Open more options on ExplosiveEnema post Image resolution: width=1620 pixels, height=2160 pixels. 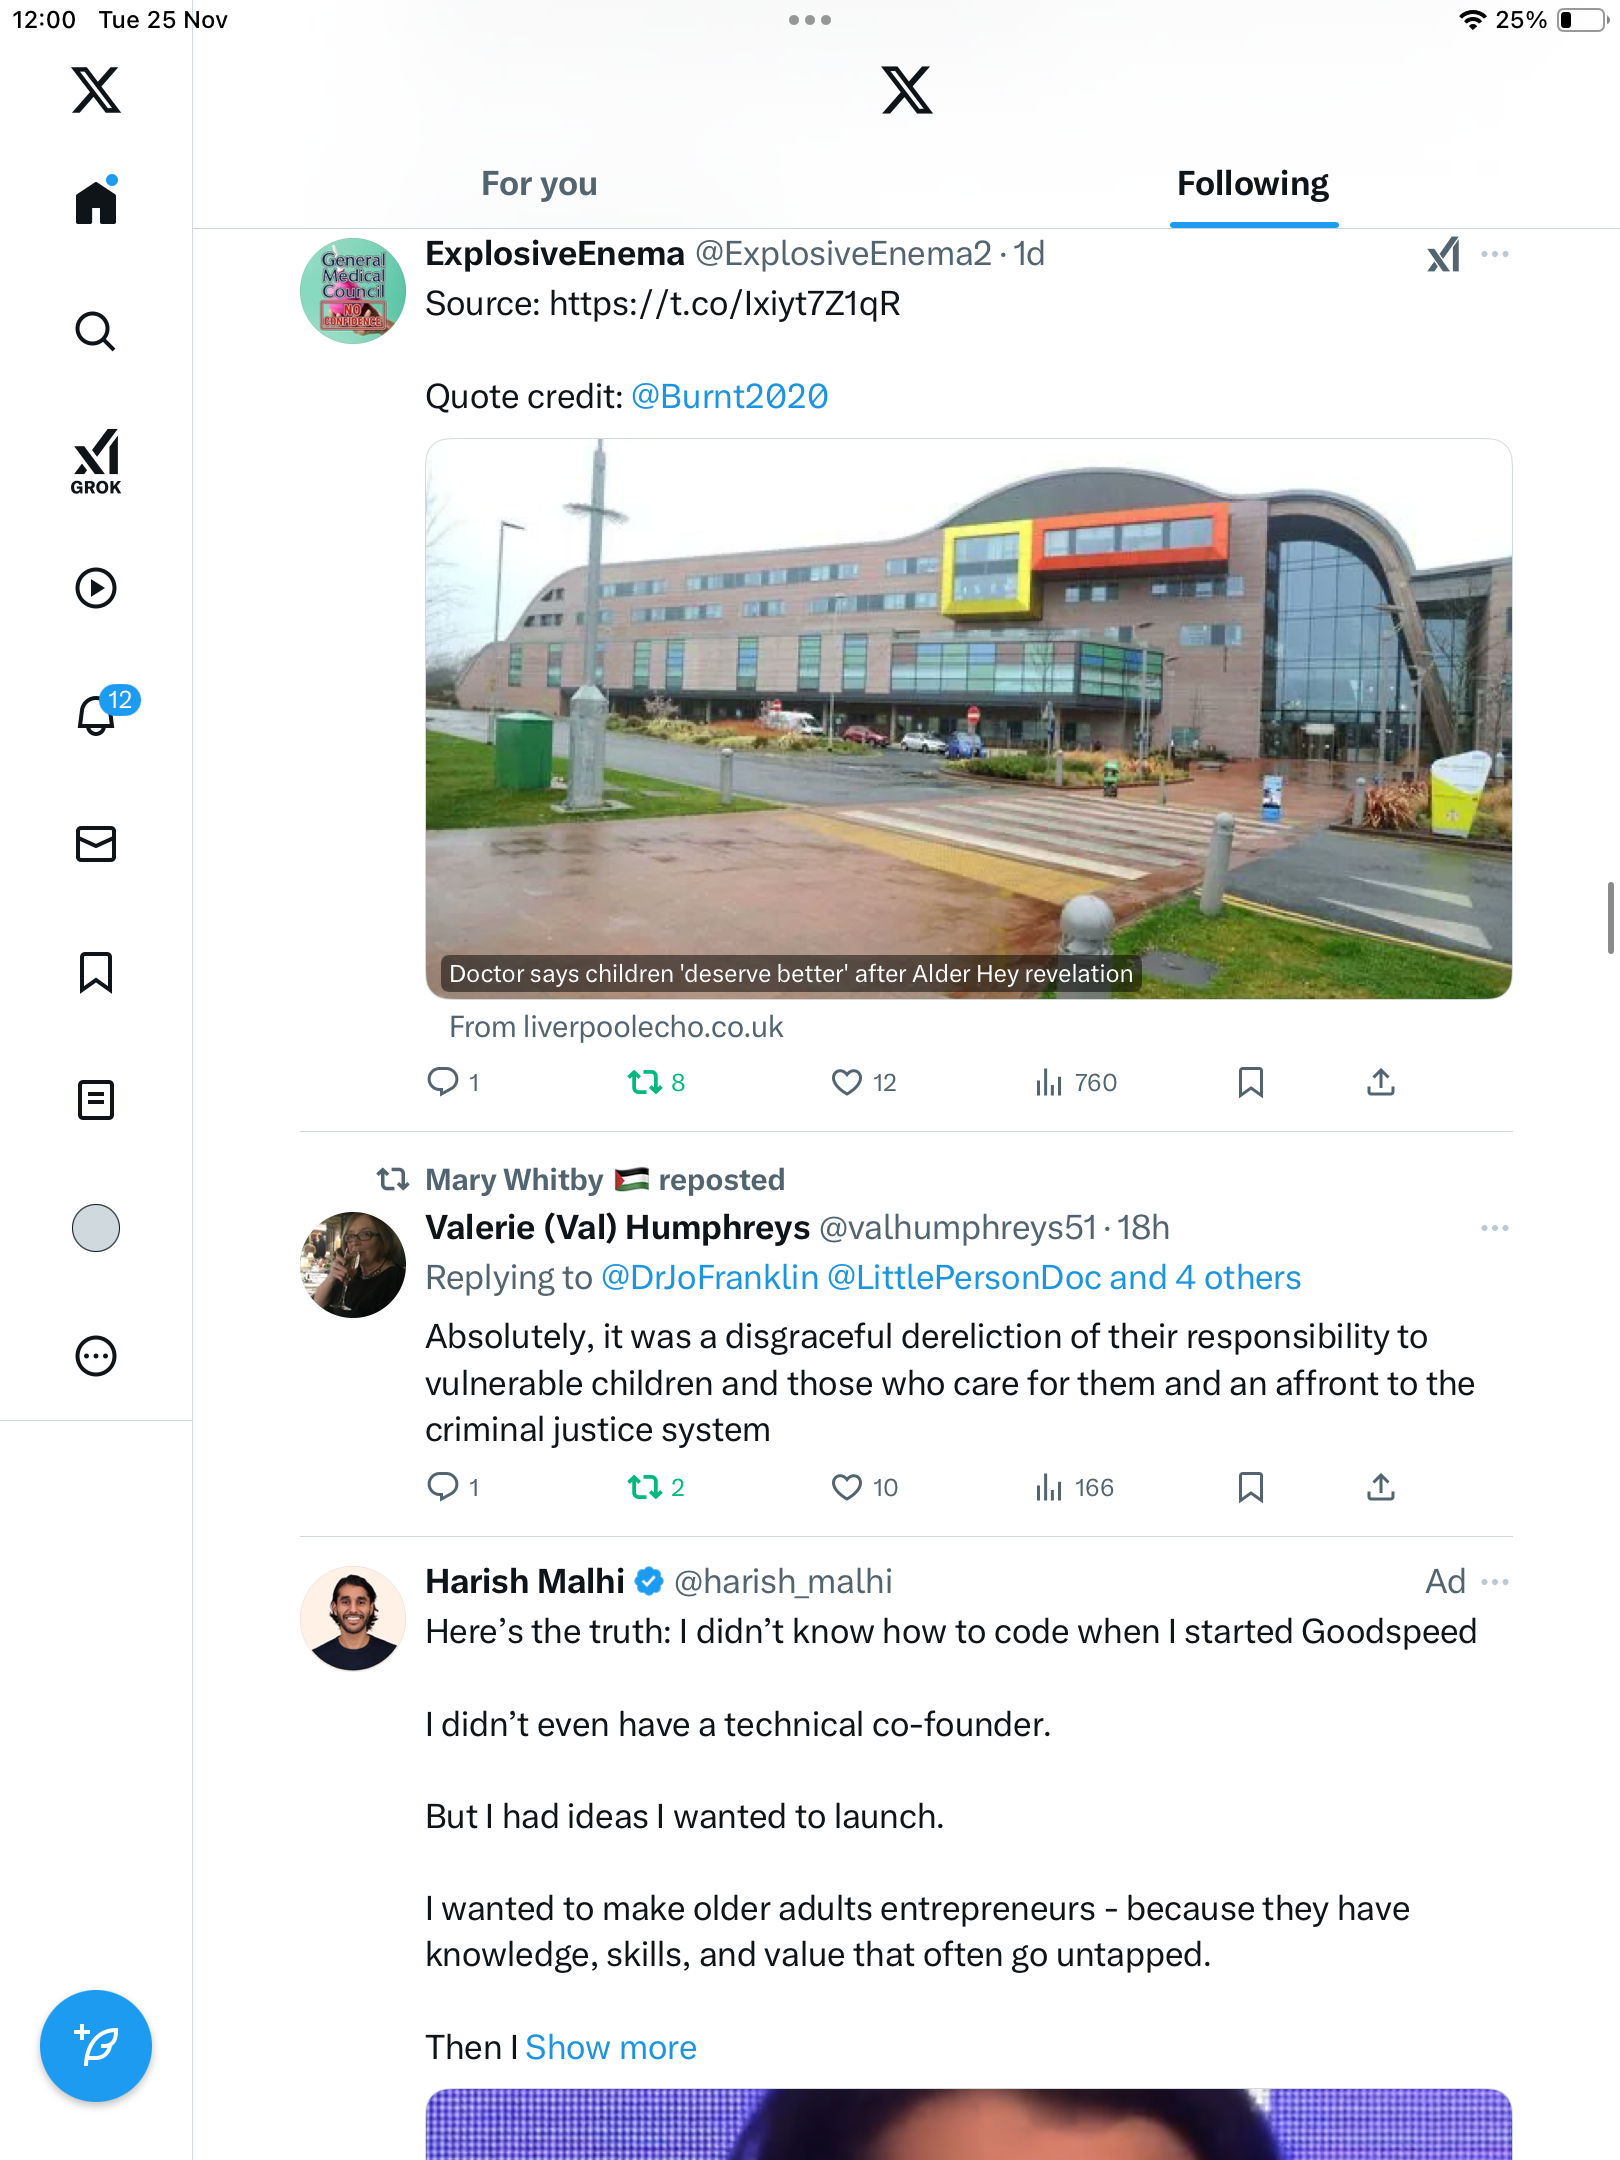tap(1495, 254)
